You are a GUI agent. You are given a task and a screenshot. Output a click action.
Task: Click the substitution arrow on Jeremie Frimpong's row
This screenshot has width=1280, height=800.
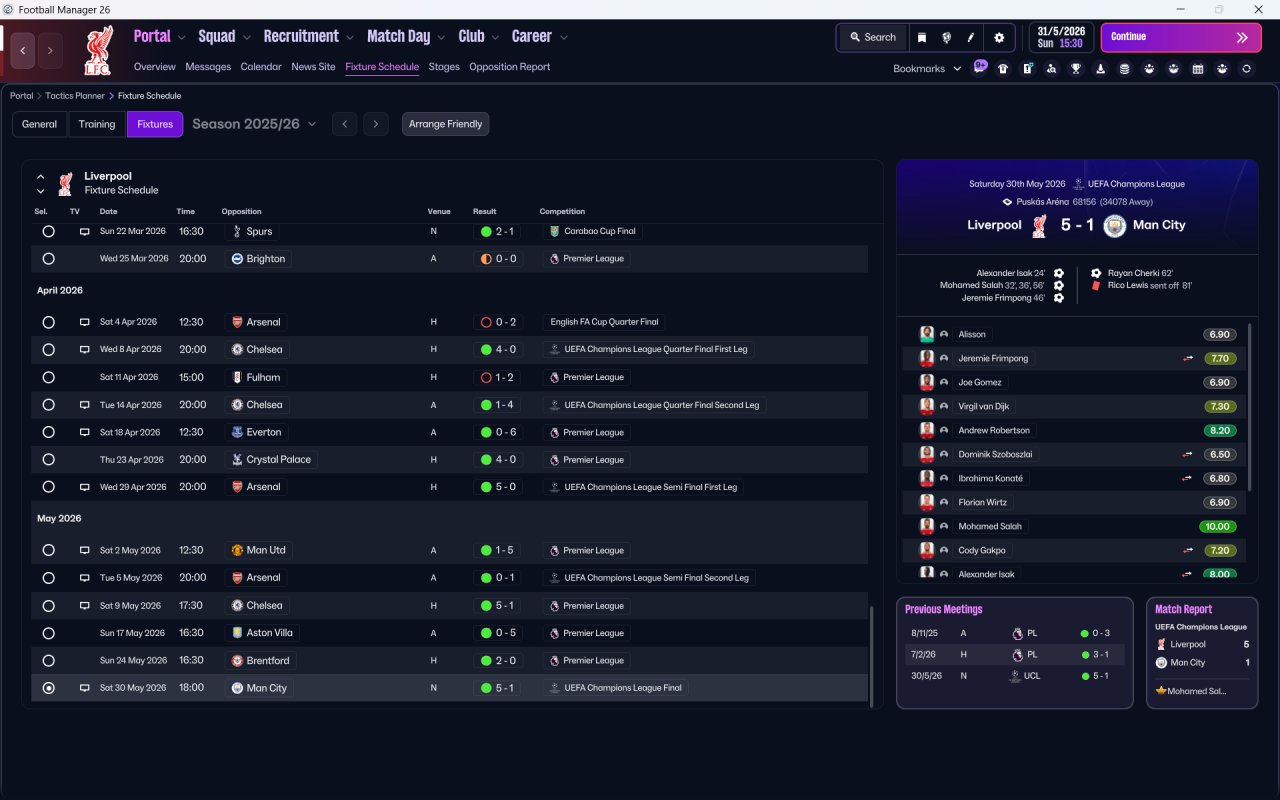(x=1188, y=358)
